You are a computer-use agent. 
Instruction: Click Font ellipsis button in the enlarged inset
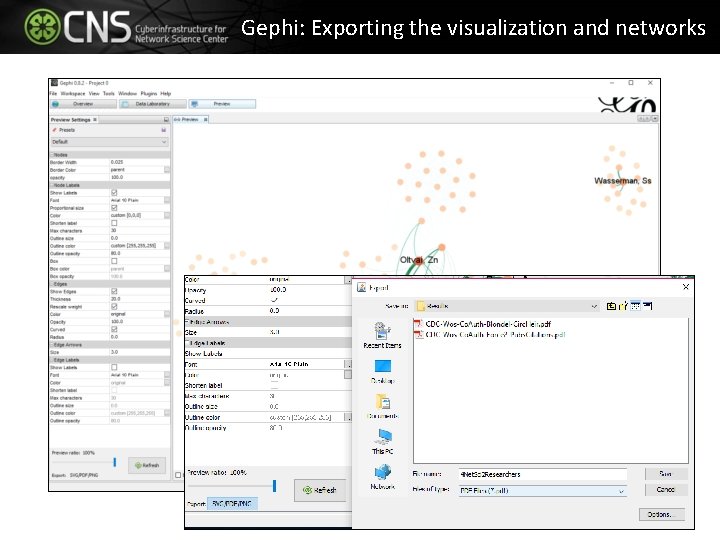348,365
